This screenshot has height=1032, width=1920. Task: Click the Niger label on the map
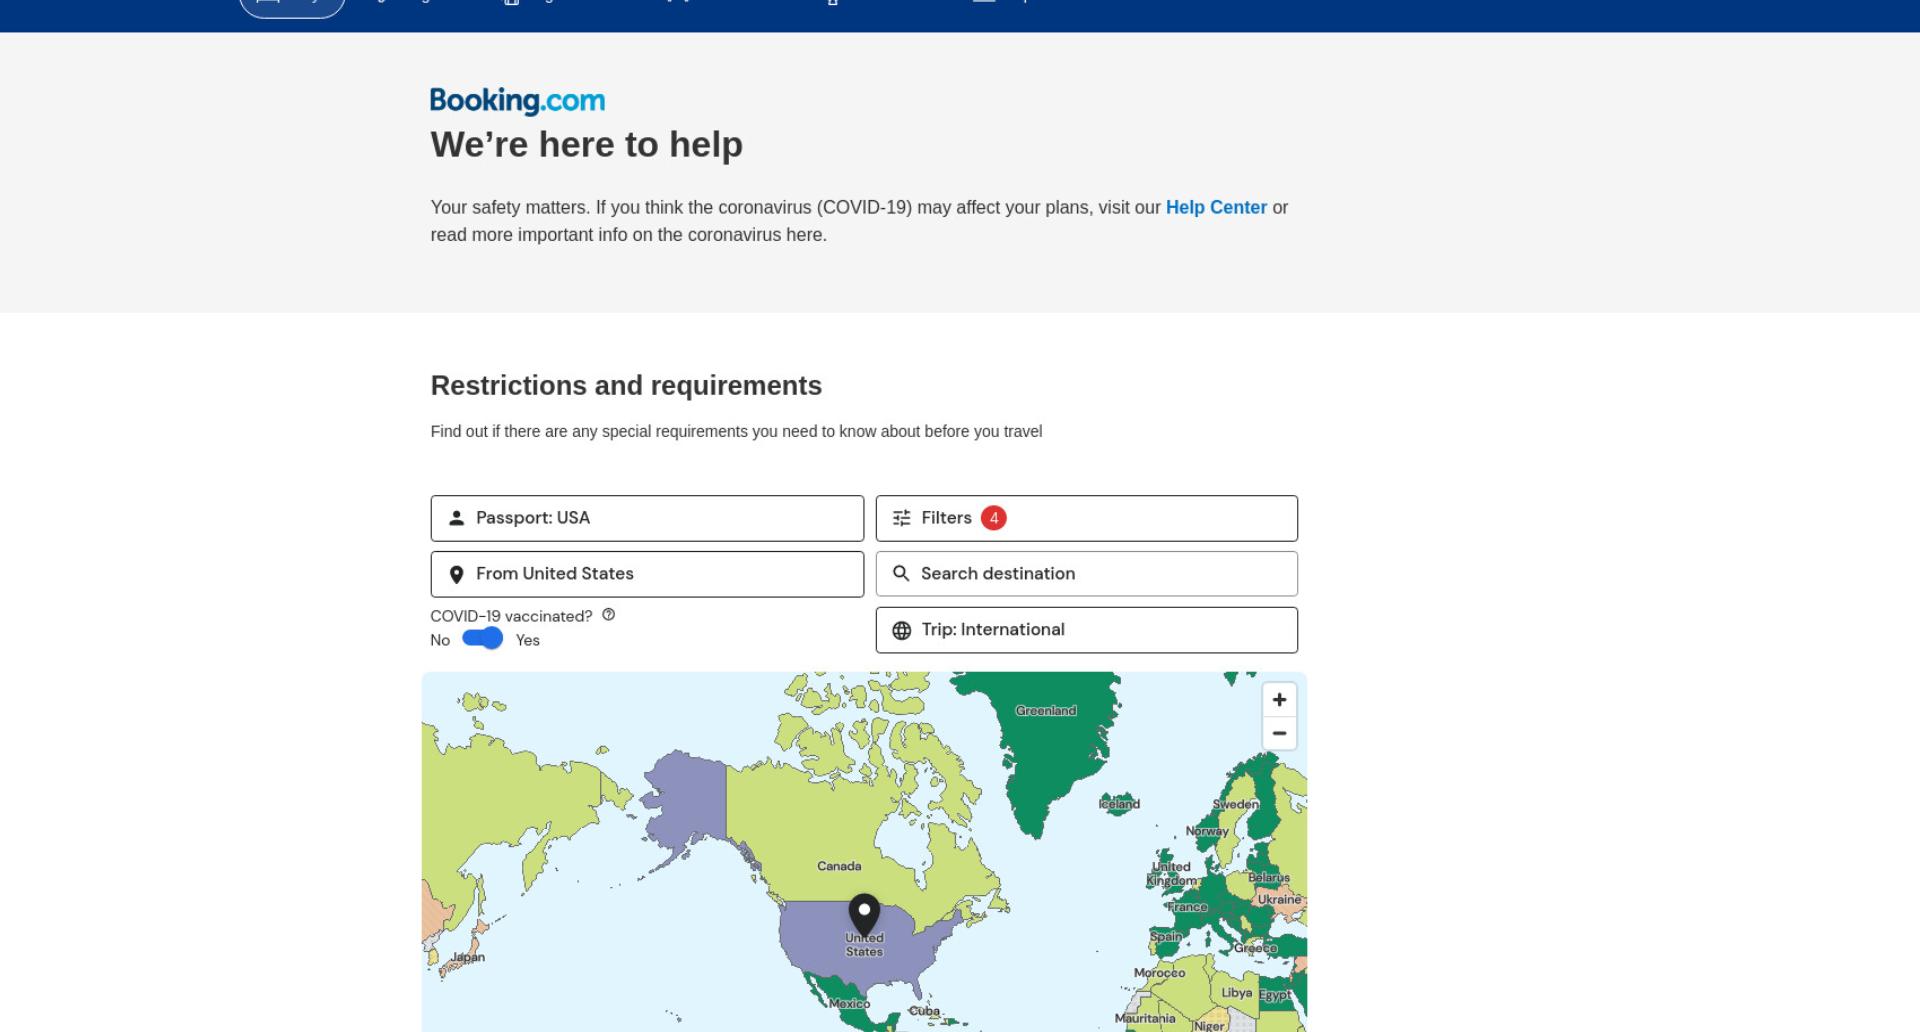pyautogui.click(x=1208, y=1025)
